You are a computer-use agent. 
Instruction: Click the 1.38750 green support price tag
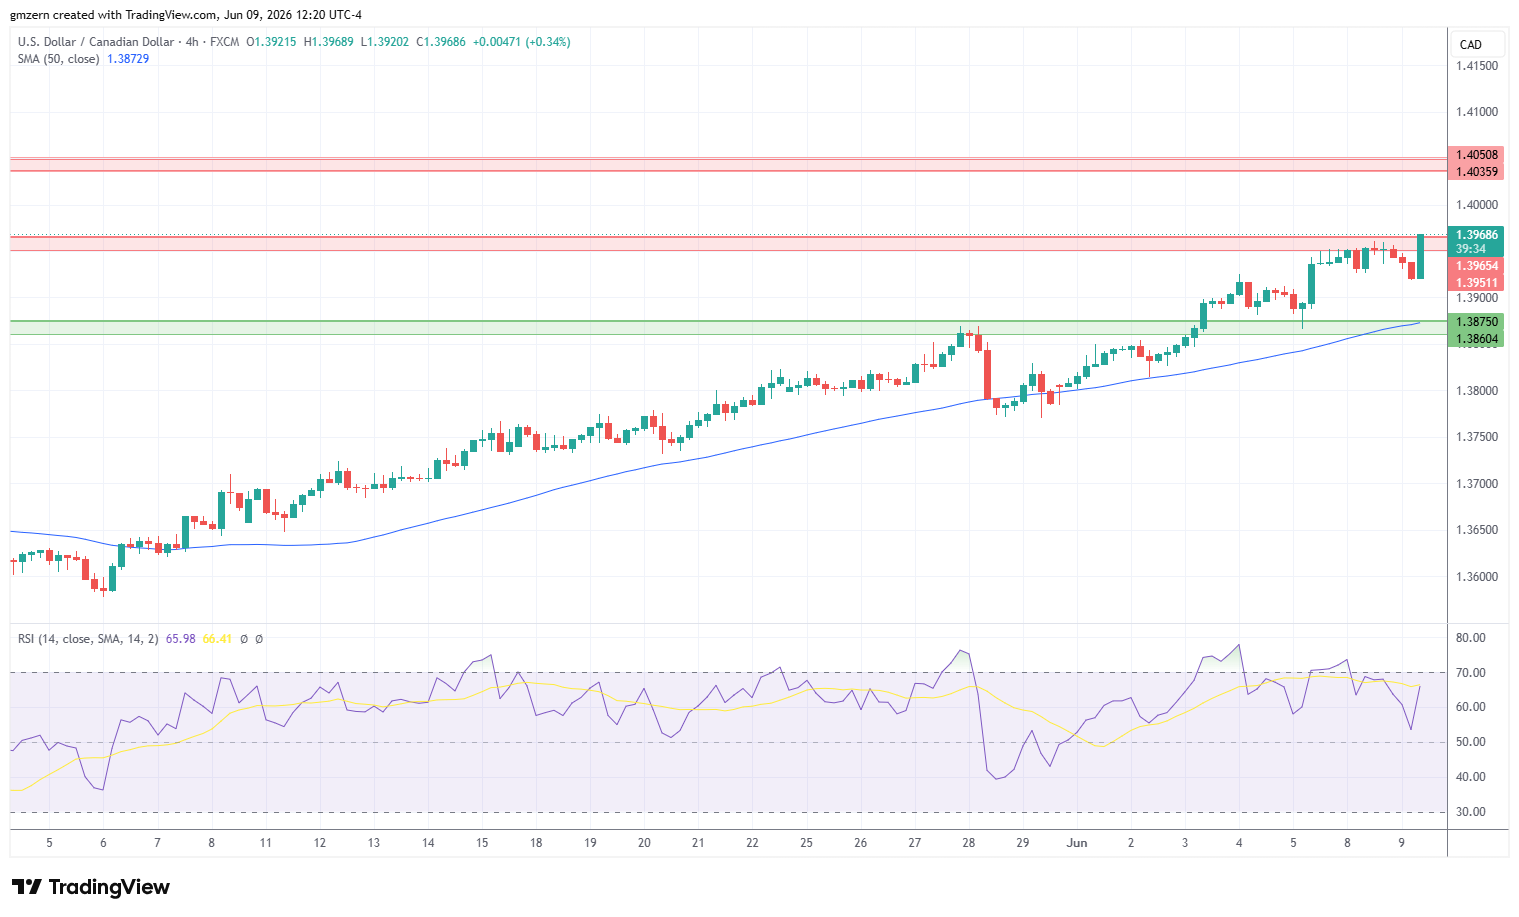point(1477,322)
